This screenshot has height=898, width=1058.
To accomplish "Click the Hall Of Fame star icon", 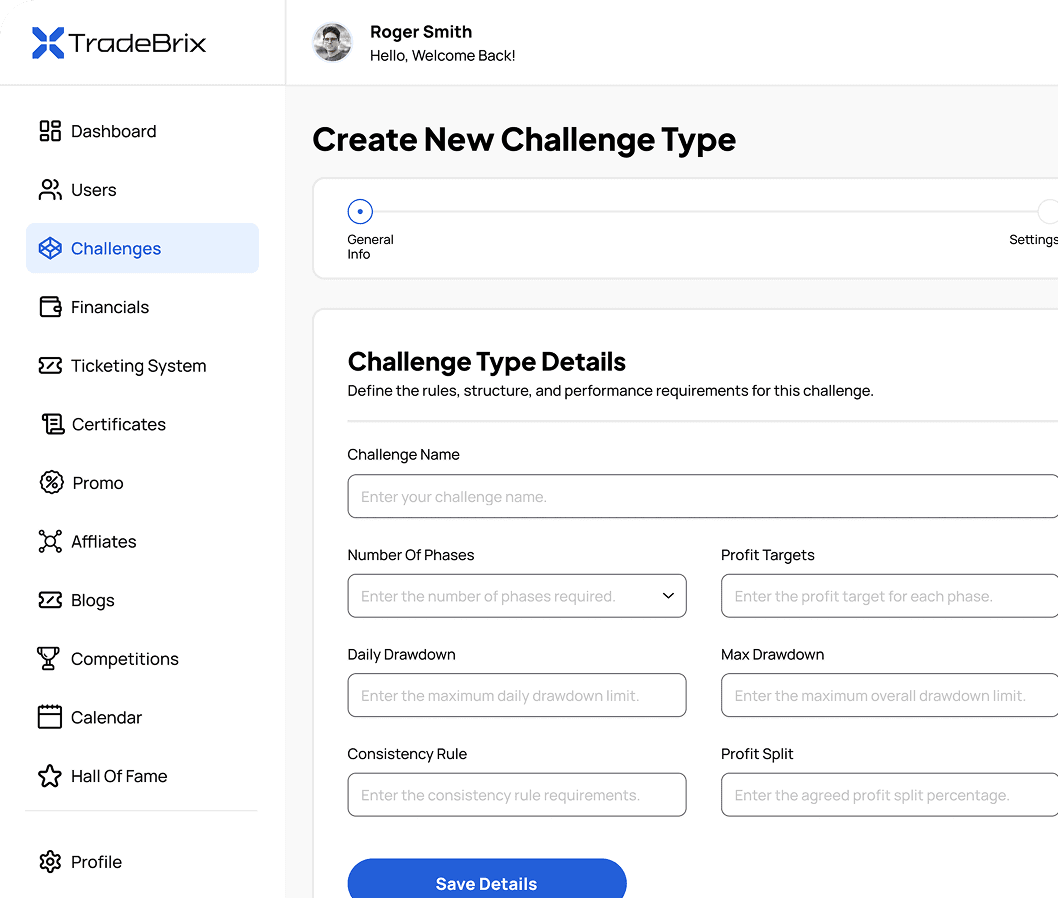I will coord(50,776).
